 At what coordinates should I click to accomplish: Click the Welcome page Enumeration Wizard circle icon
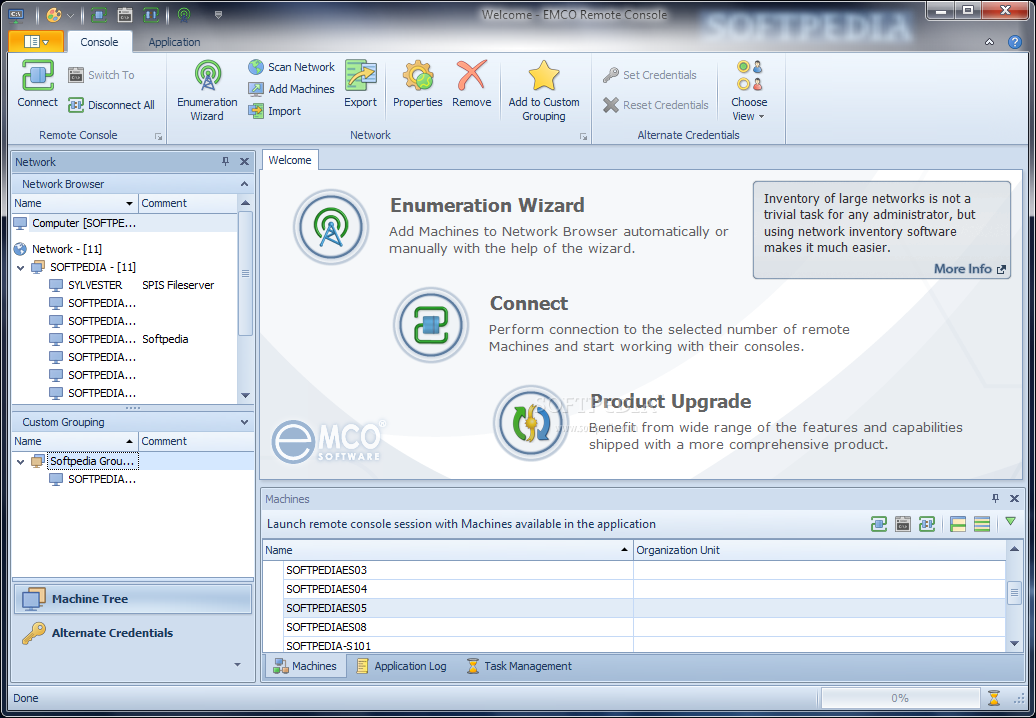point(331,227)
